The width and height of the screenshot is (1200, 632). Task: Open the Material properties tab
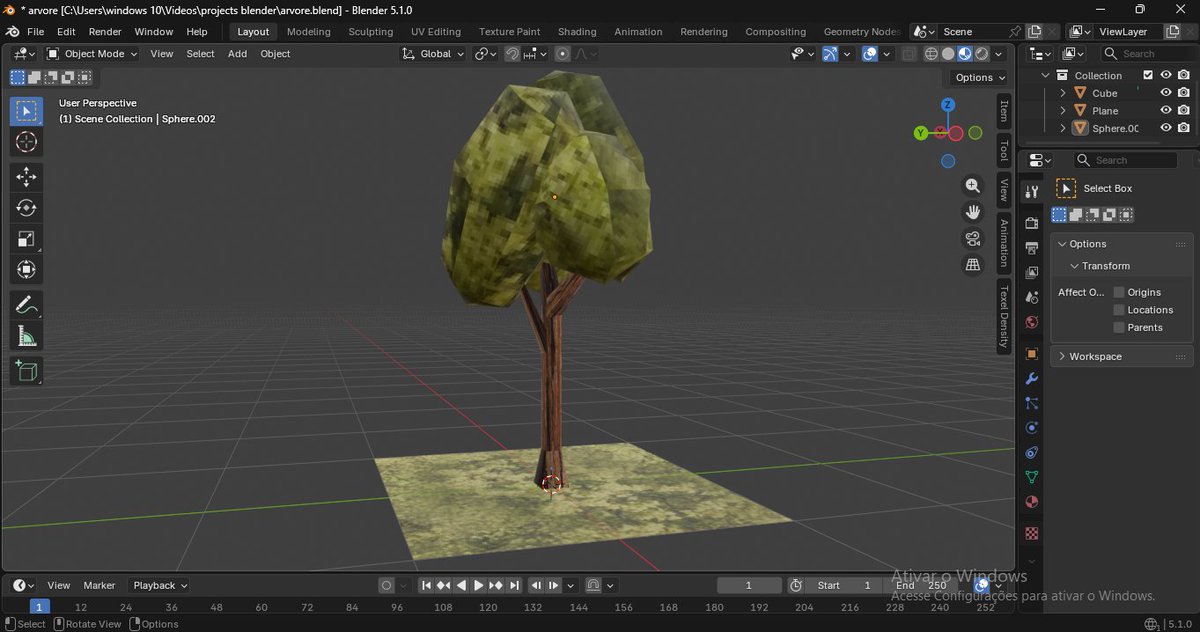click(x=1032, y=502)
